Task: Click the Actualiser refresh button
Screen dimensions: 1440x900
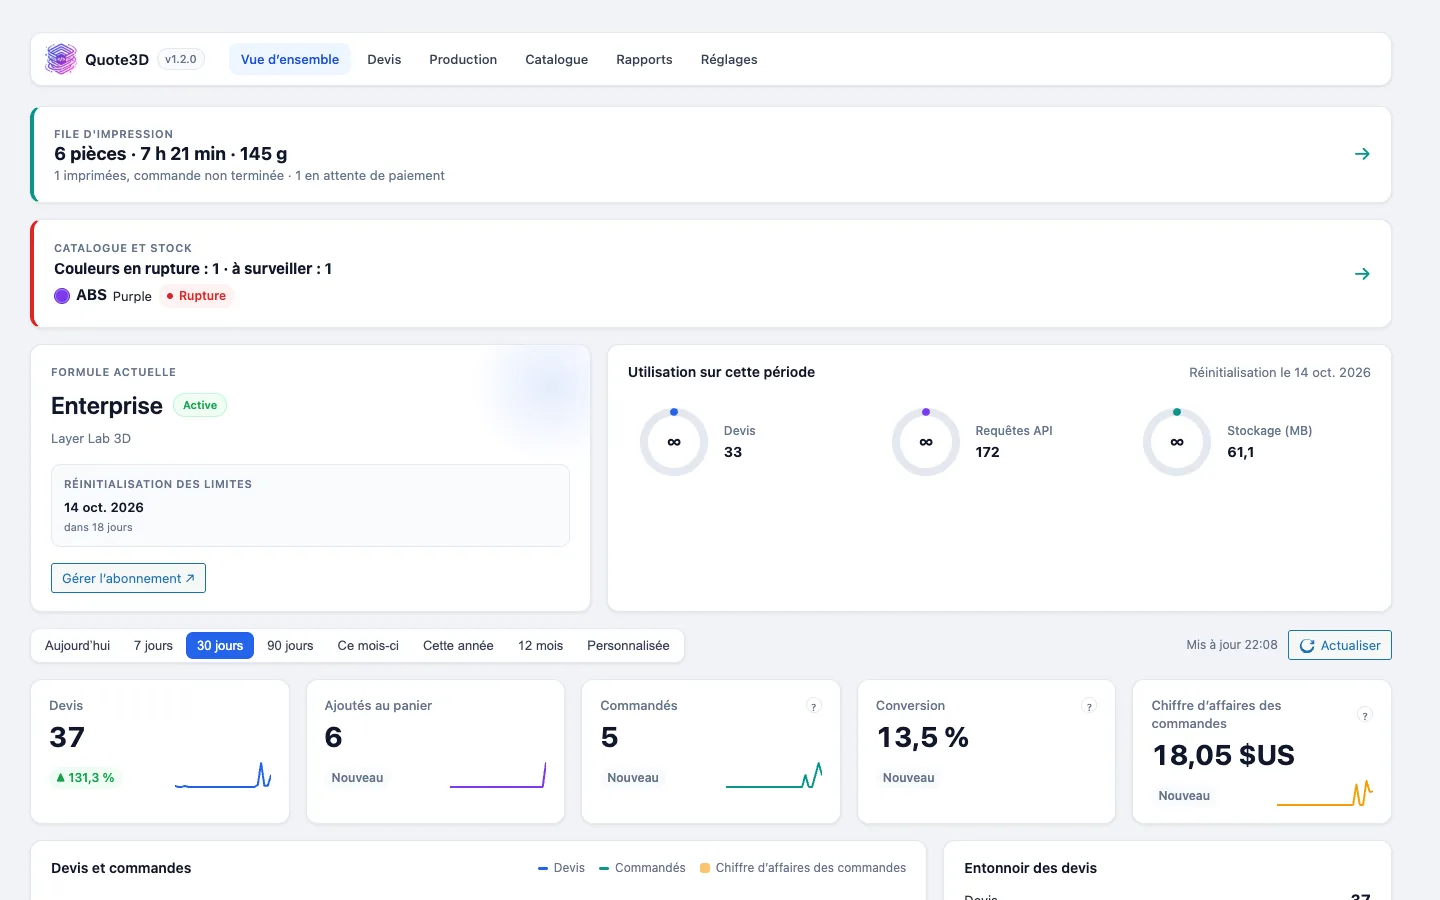Action: [x=1340, y=645]
